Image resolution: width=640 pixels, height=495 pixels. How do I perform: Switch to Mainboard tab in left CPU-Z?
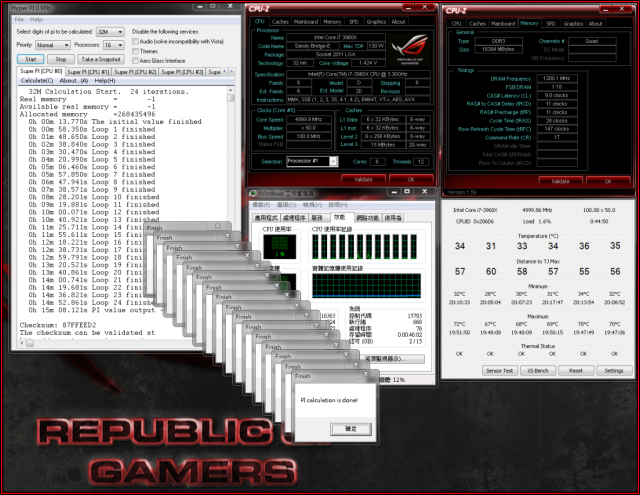tap(306, 22)
